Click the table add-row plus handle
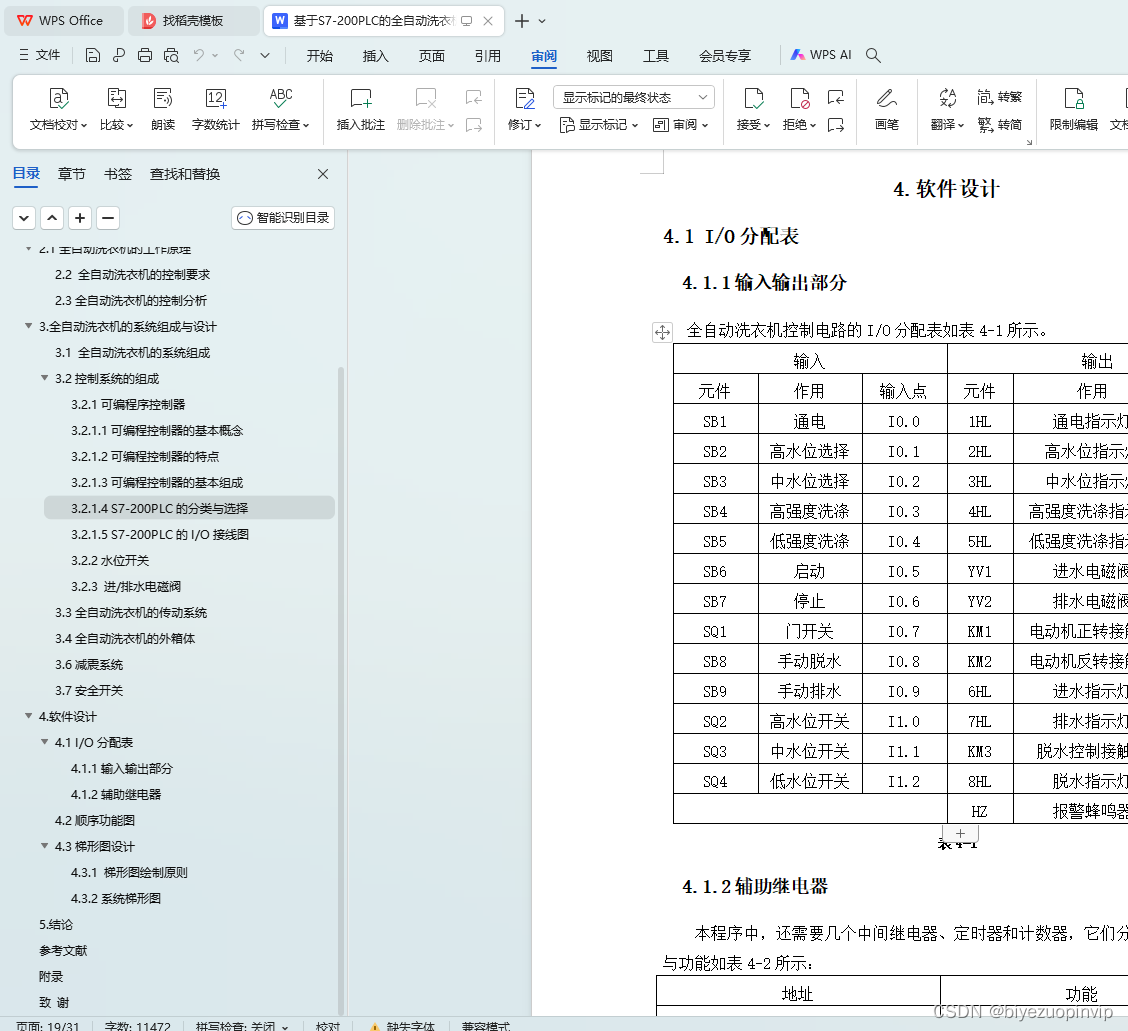 click(960, 833)
